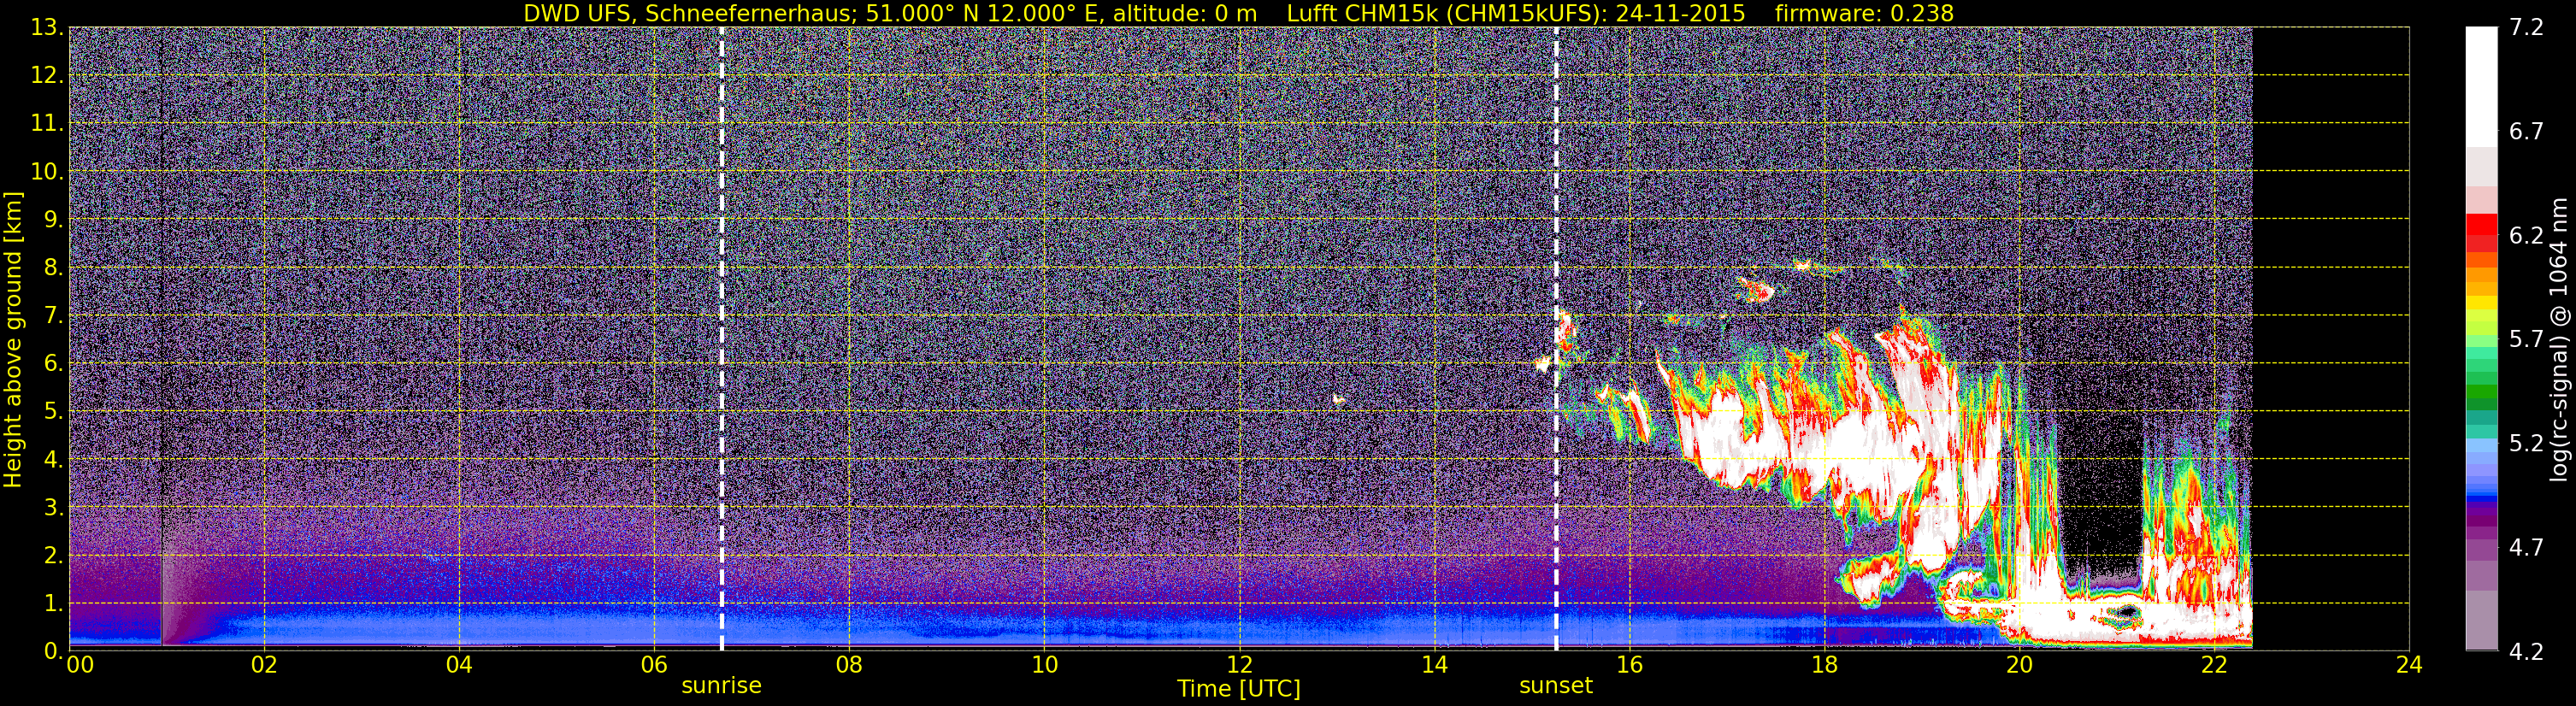Screen dimensions: 2576x706
Task: Click the colorbar label '5.7'
Action: [2526, 340]
